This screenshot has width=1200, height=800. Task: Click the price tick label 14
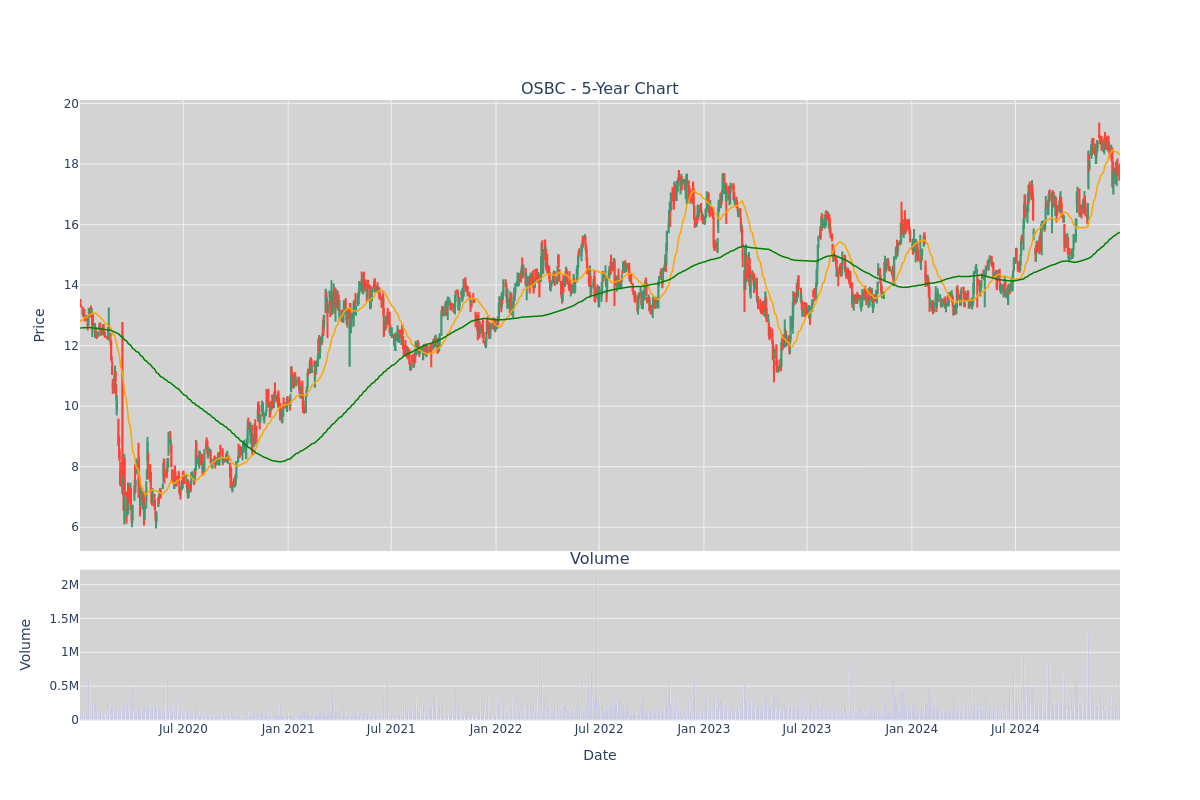(71, 285)
